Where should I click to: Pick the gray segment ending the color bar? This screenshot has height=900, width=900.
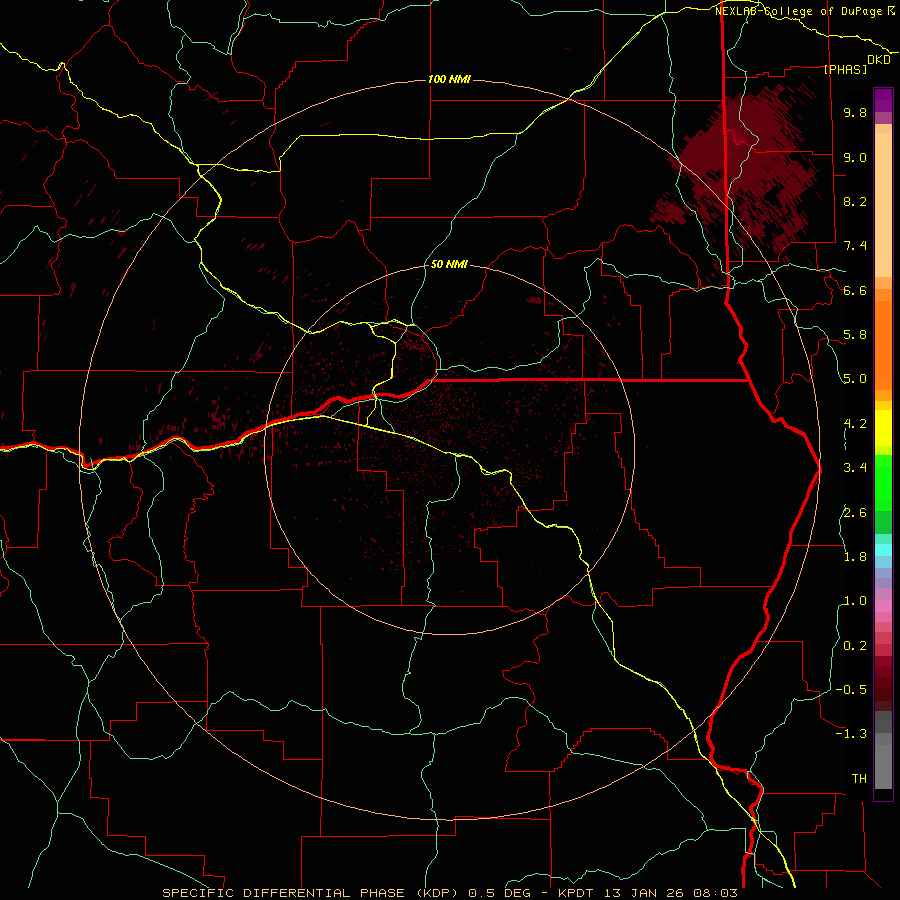coord(883,763)
